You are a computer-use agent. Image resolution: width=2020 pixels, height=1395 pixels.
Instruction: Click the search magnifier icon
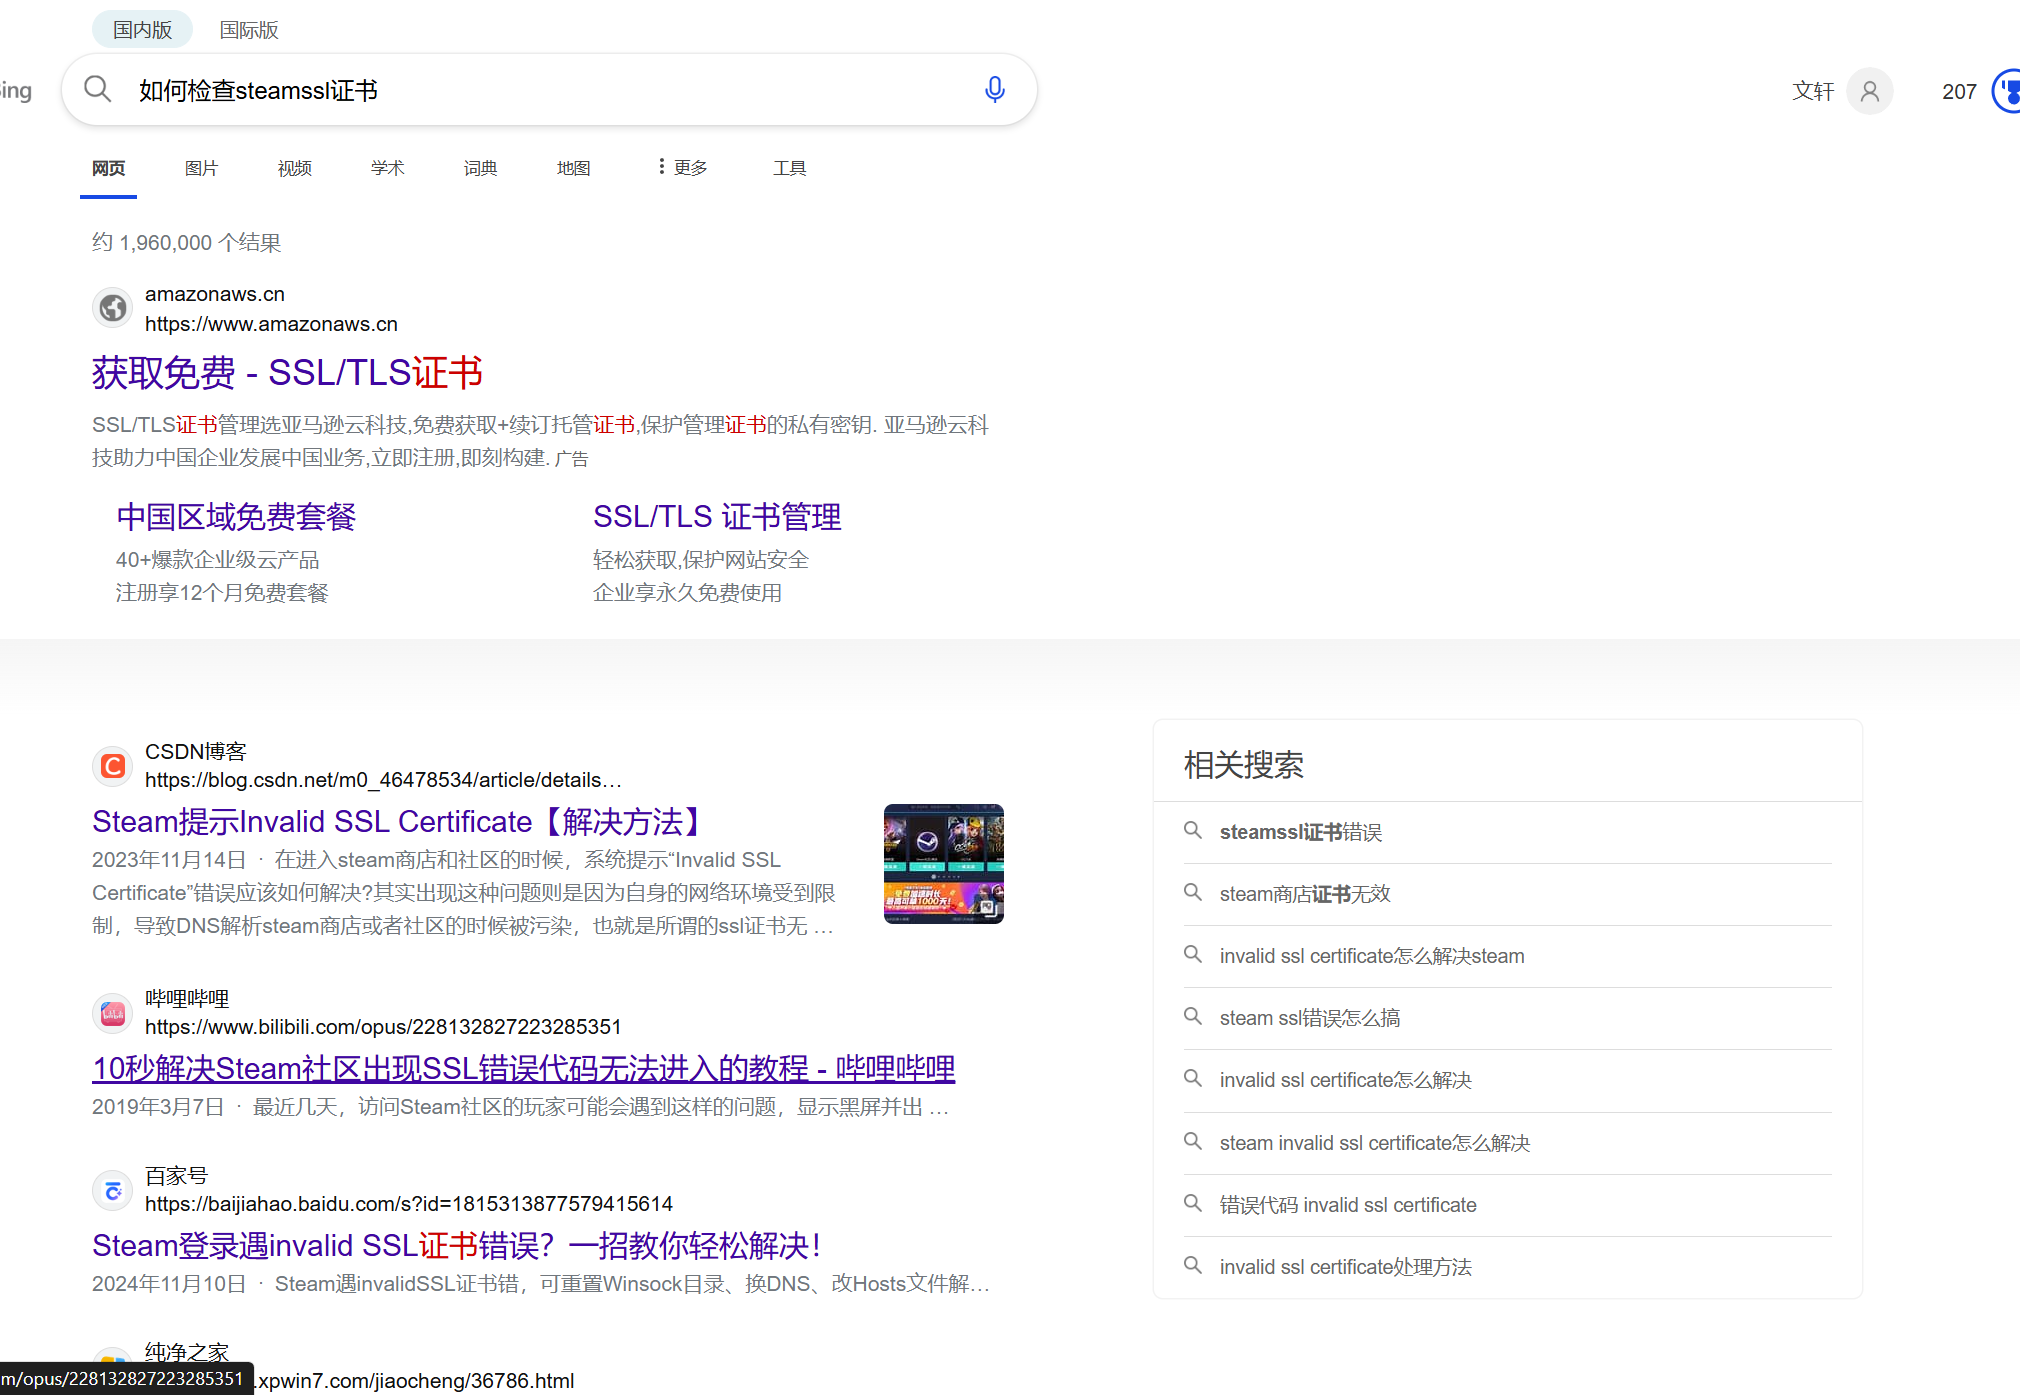[97, 89]
